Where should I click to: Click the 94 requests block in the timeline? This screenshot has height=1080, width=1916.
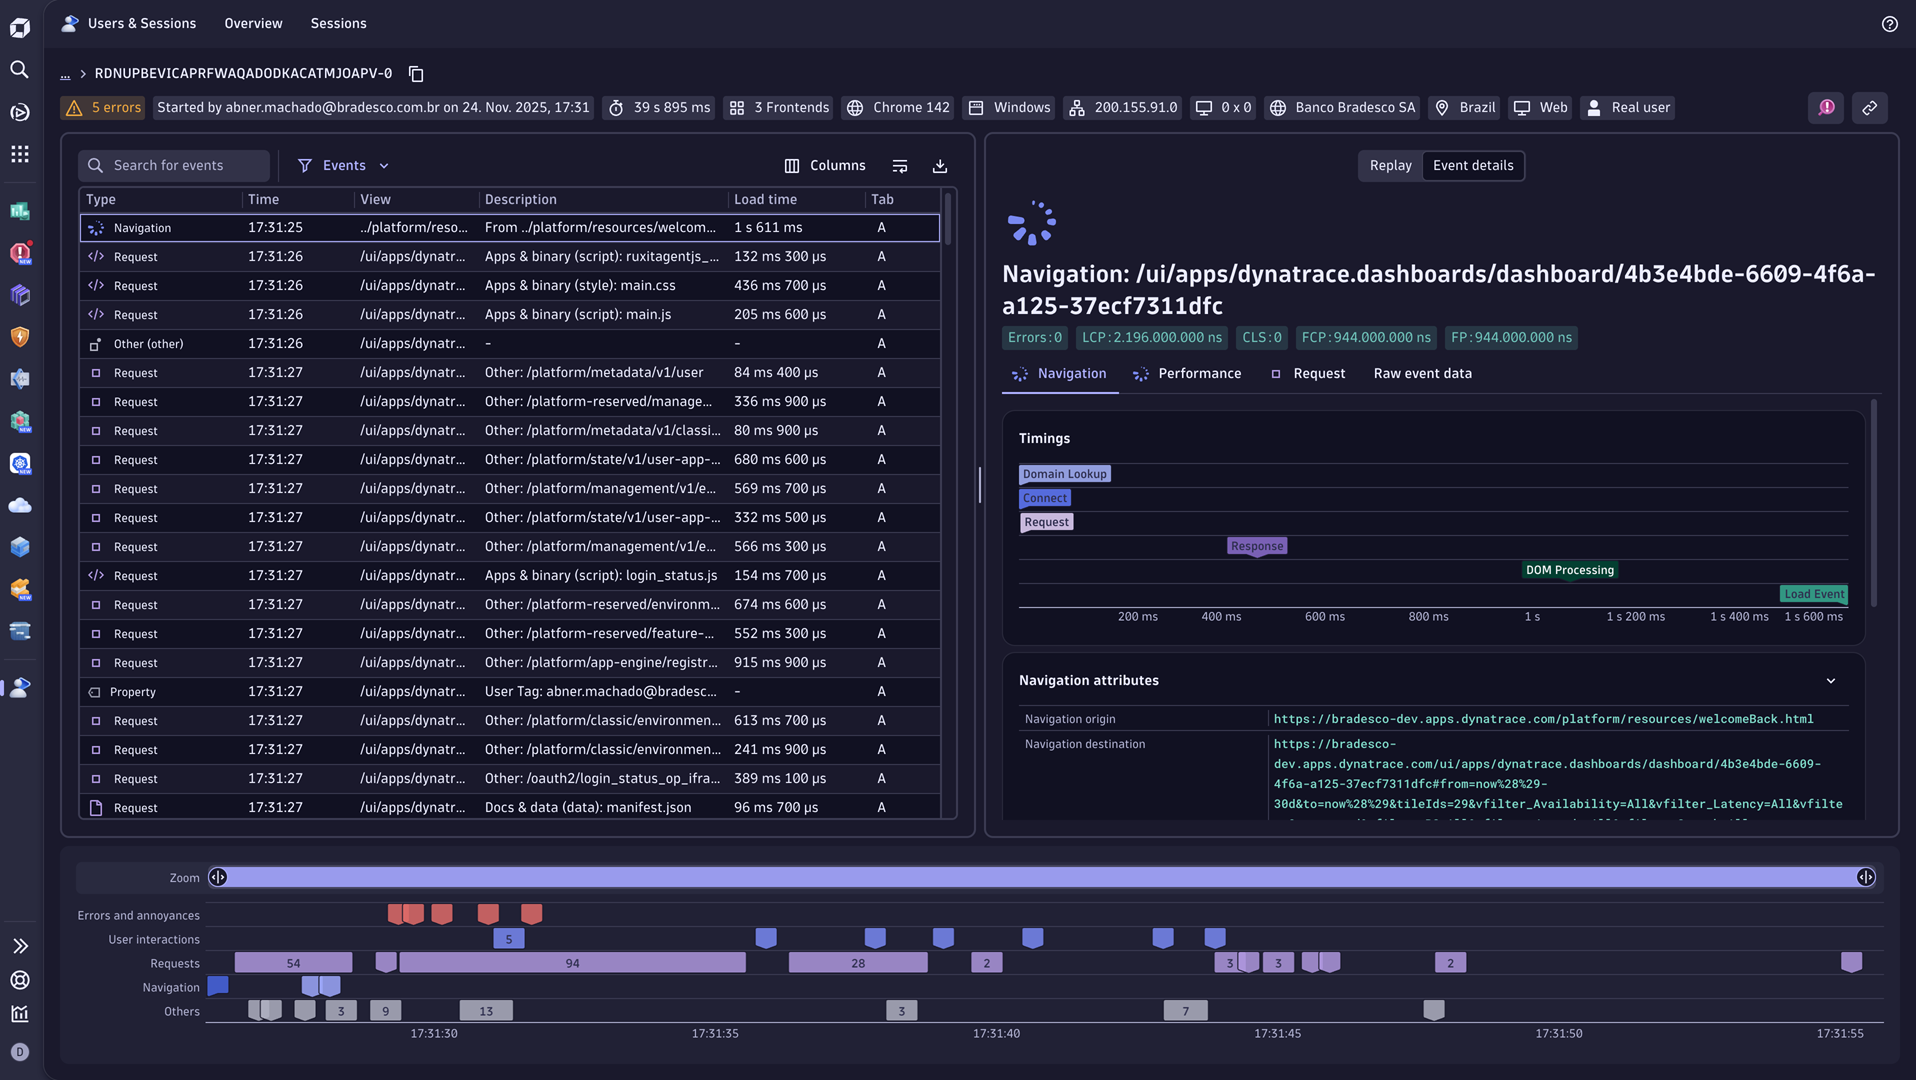(x=572, y=963)
